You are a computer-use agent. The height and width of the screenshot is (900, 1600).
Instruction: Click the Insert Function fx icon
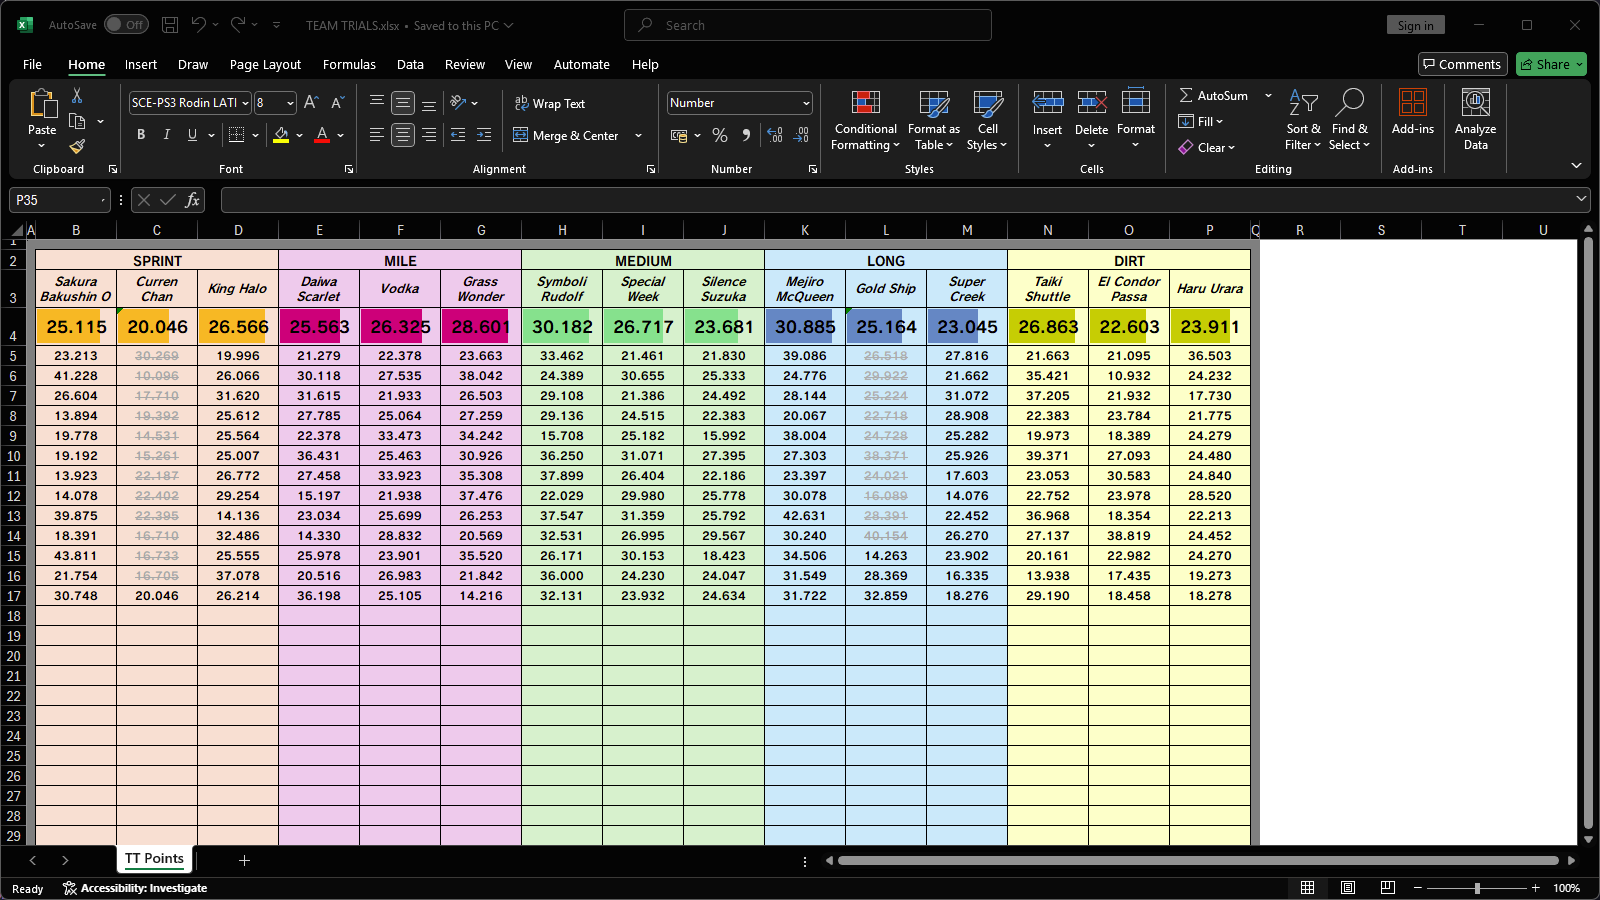point(192,200)
